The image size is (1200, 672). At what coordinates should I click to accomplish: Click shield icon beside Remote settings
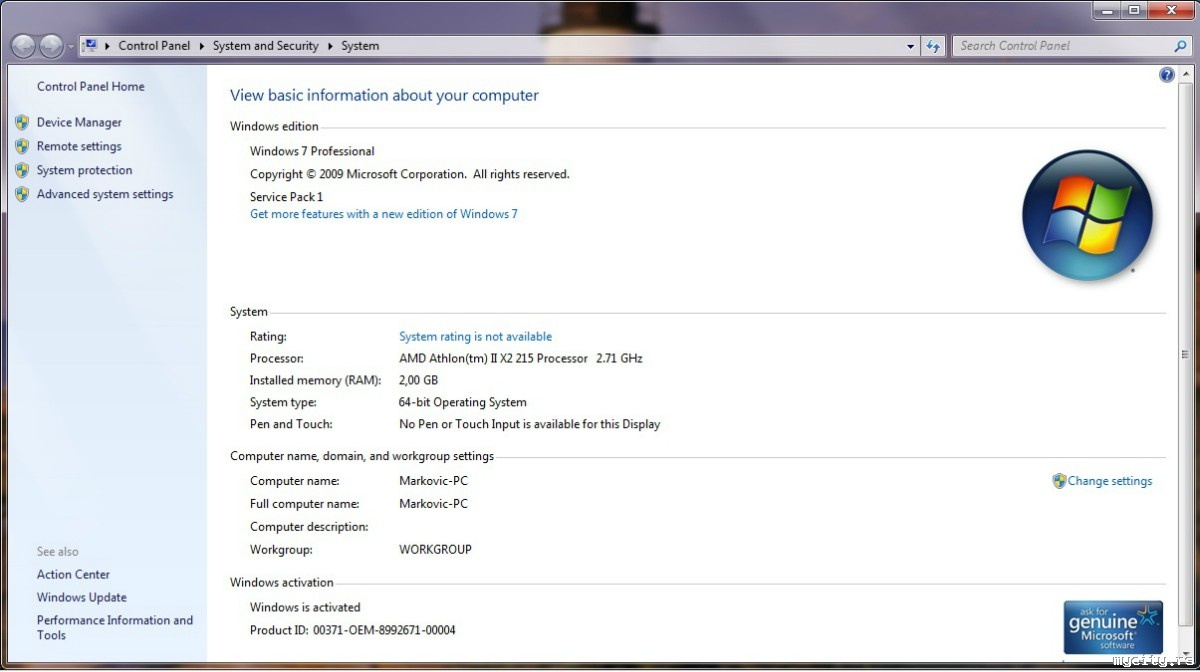click(x=22, y=146)
